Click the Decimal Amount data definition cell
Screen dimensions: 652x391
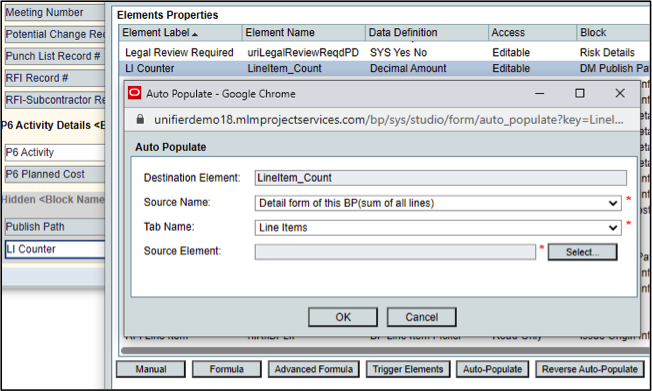pos(408,68)
